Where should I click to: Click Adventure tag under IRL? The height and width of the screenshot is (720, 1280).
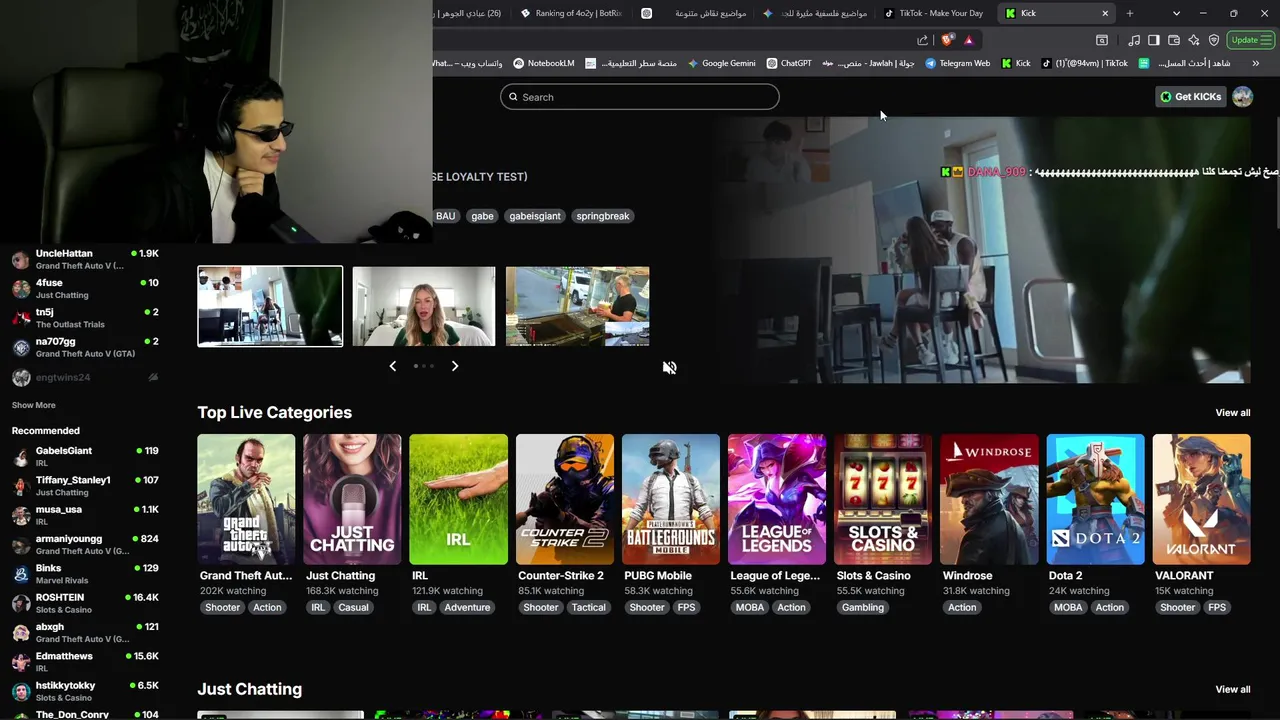coord(467,607)
